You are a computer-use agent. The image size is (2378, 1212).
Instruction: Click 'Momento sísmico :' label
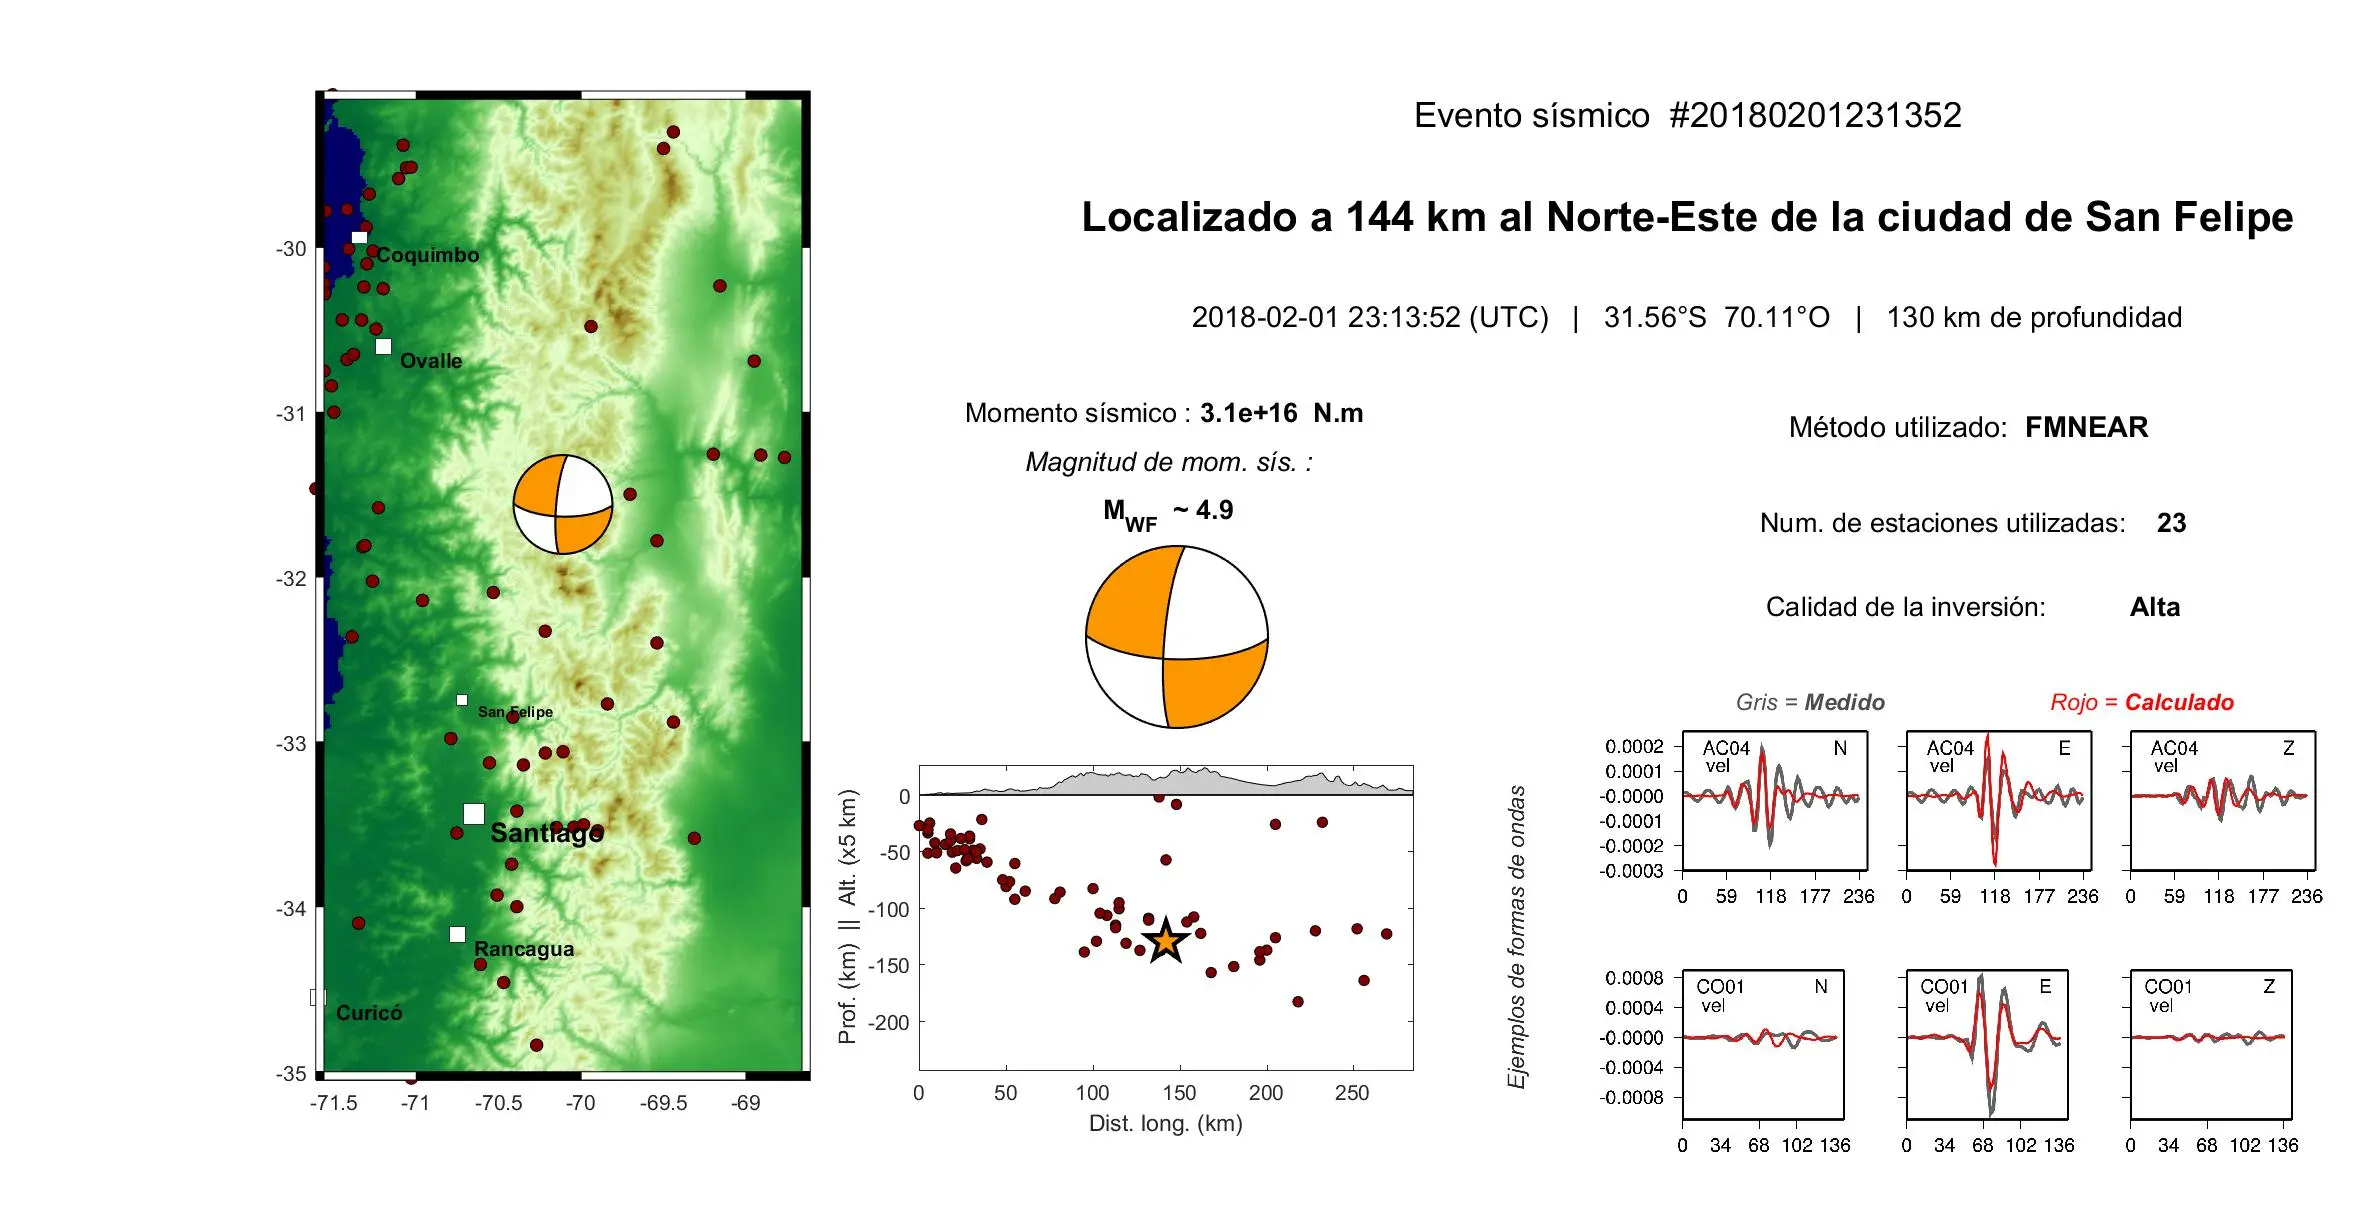[x=1078, y=413]
